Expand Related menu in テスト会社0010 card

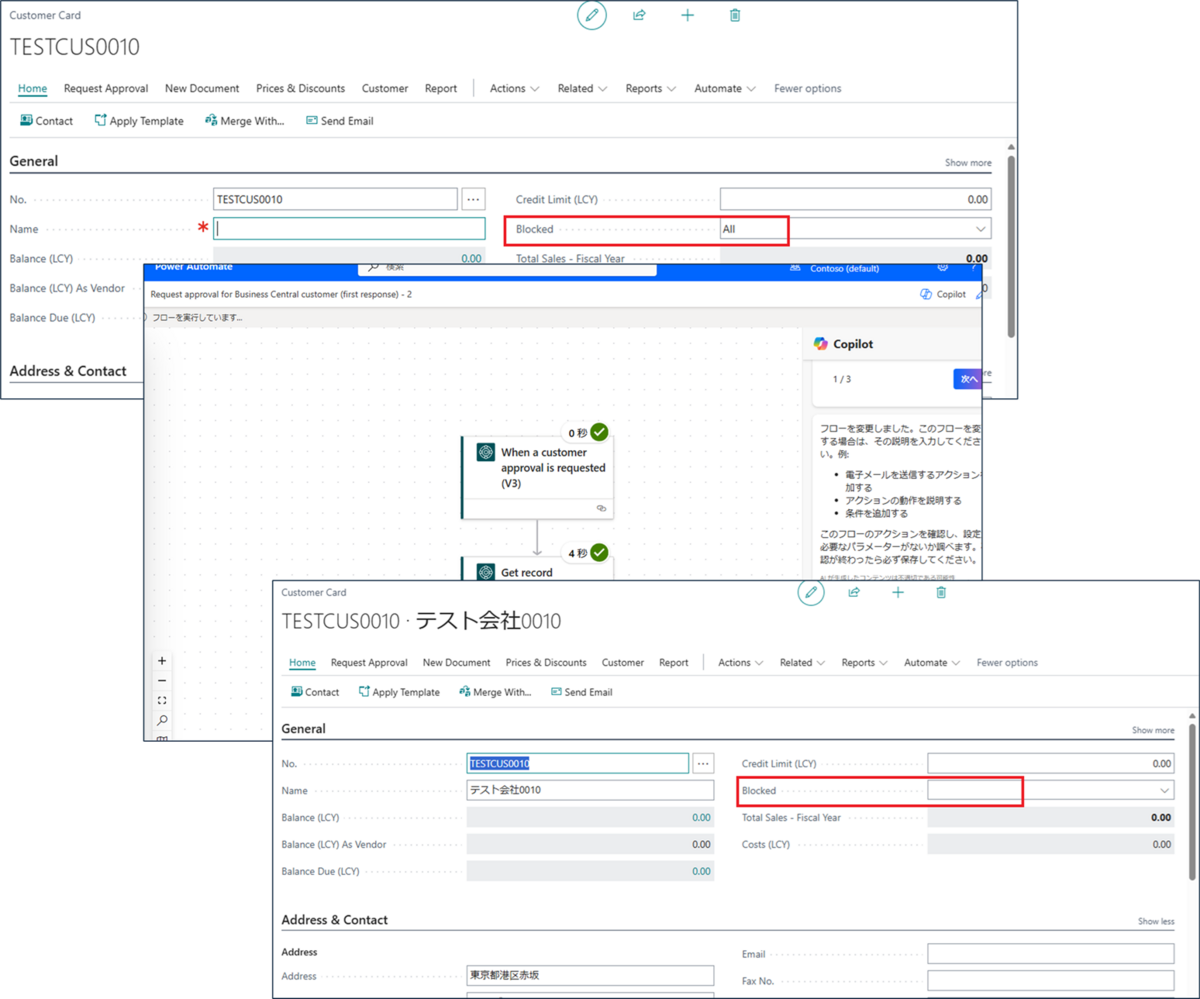pyautogui.click(x=802, y=662)
